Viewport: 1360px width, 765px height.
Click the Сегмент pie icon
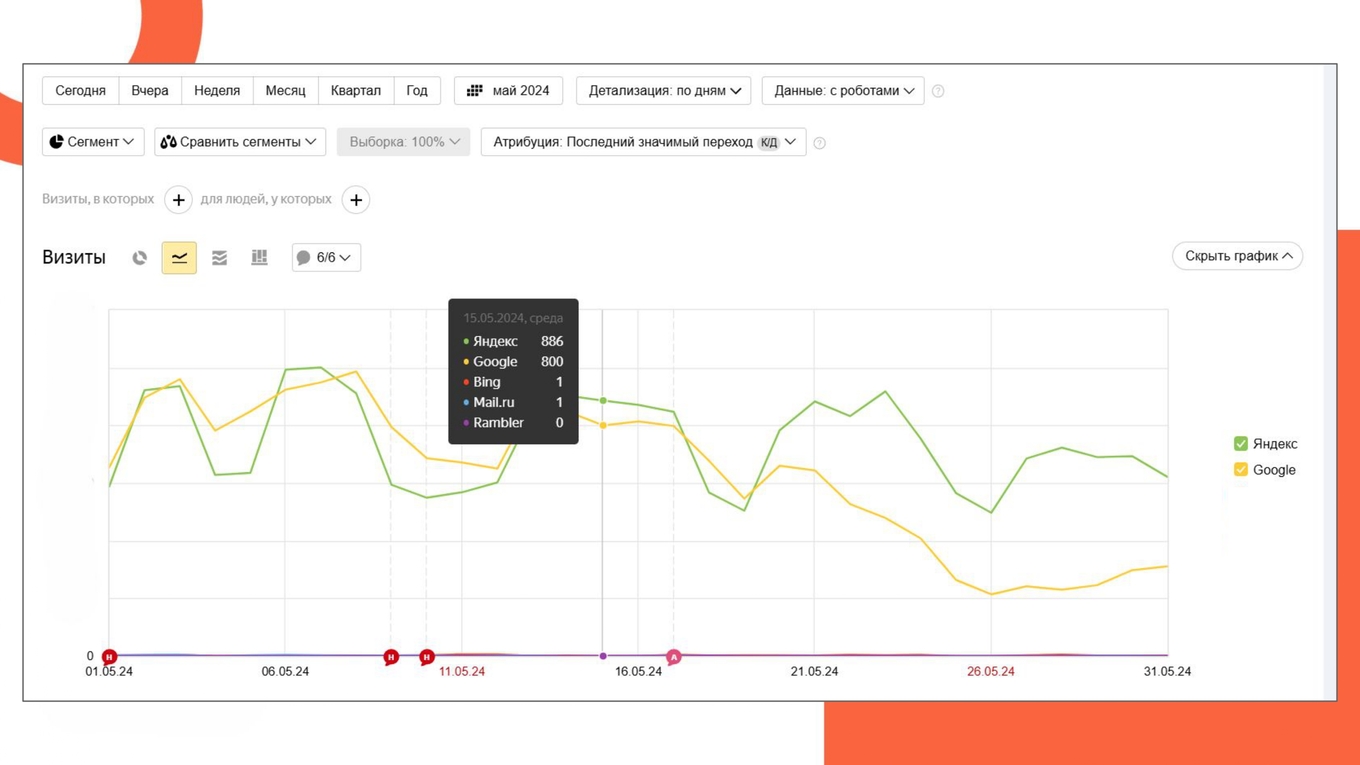point(57,141)
